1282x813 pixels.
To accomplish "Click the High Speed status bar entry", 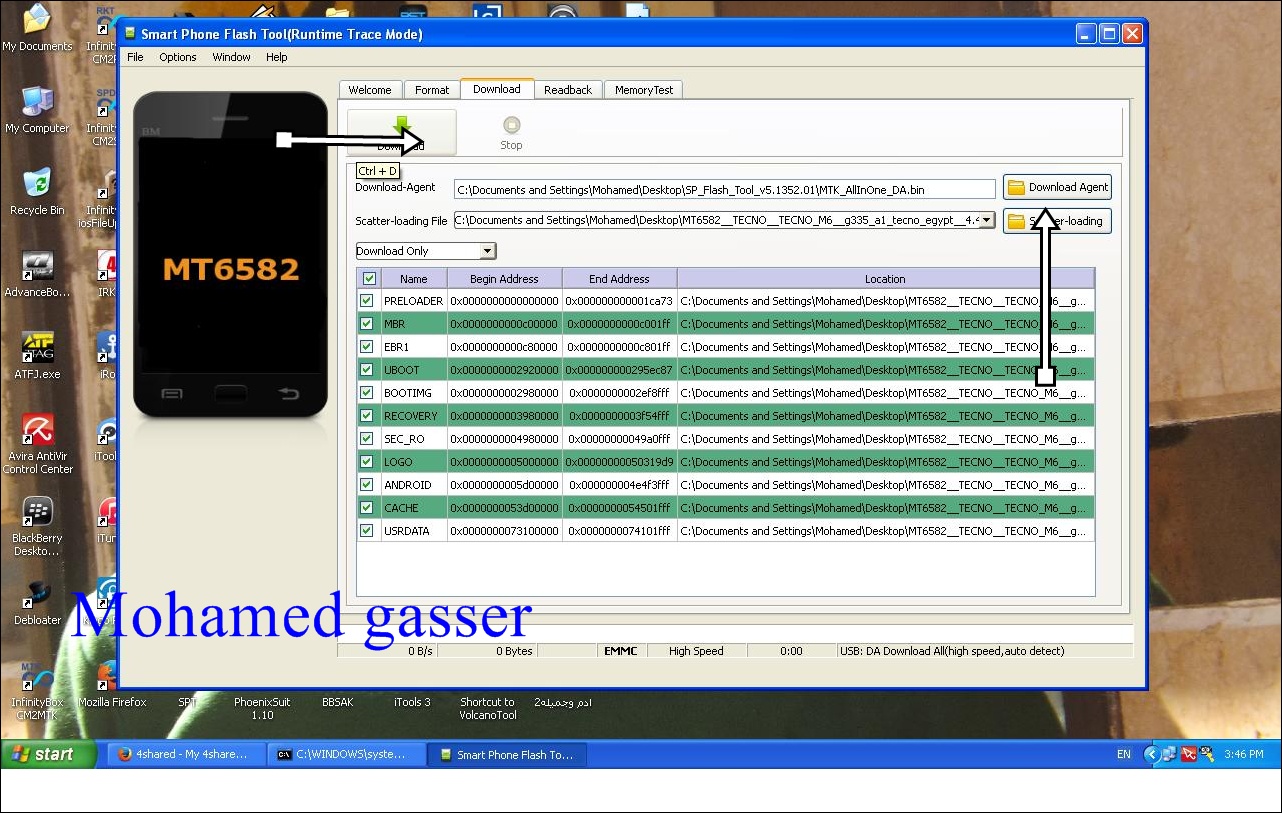I will pos(696,651).
